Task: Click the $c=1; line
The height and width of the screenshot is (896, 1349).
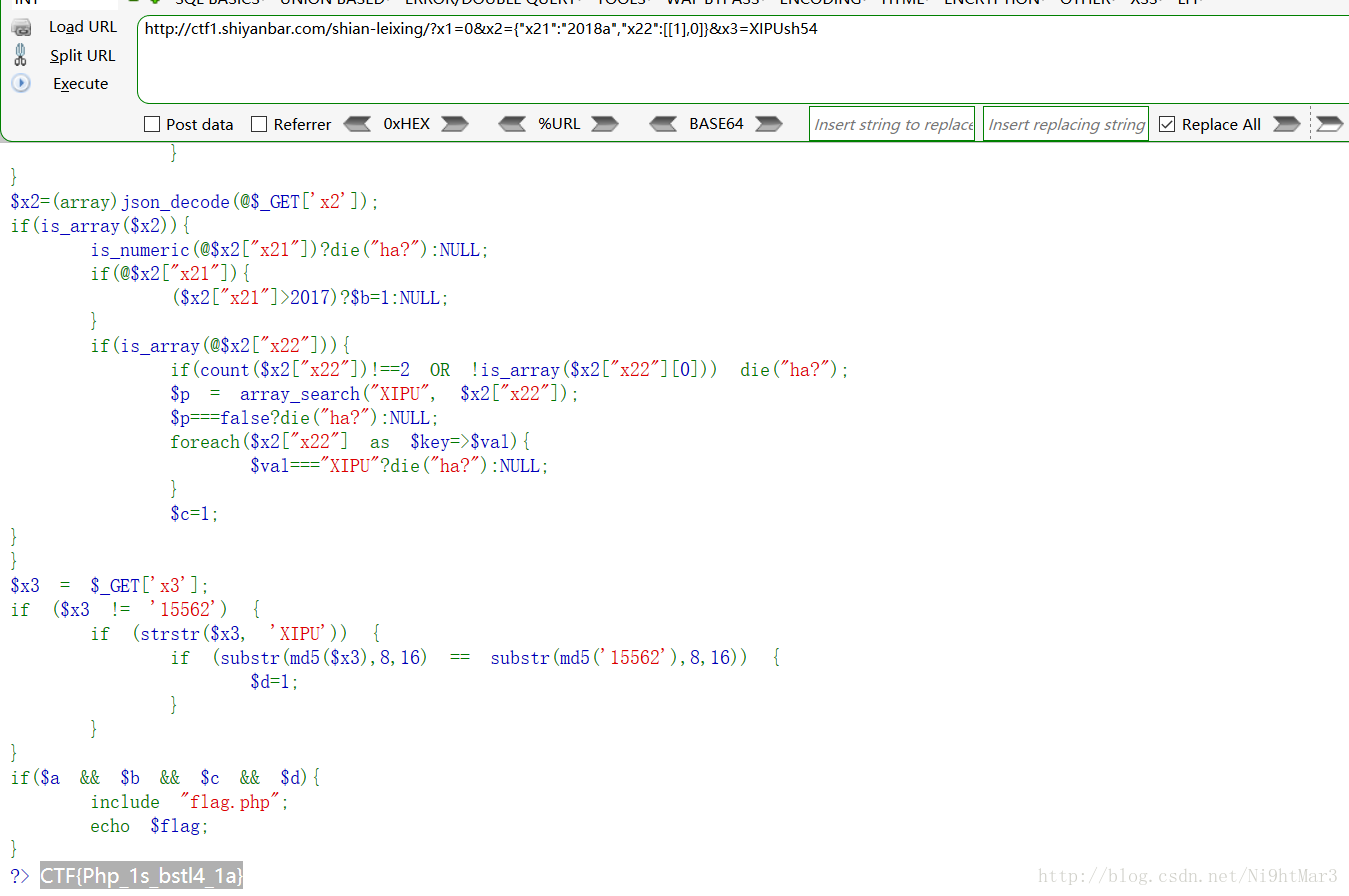Action: click(x=194, y=514)
